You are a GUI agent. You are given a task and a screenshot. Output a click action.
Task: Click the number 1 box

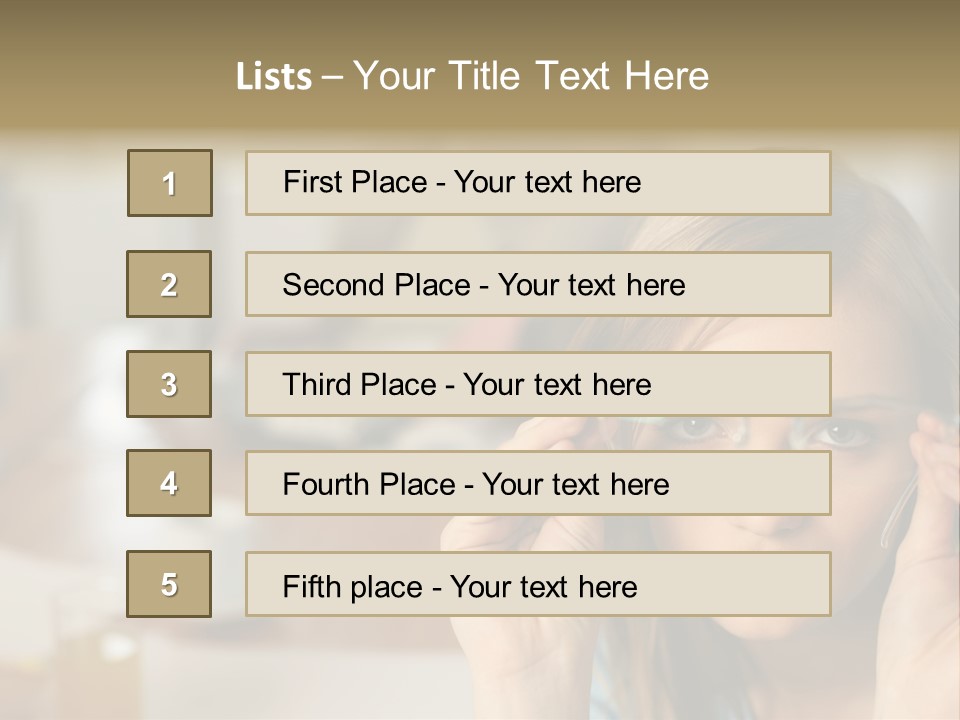pyautogui.click(x=170, y=183)
